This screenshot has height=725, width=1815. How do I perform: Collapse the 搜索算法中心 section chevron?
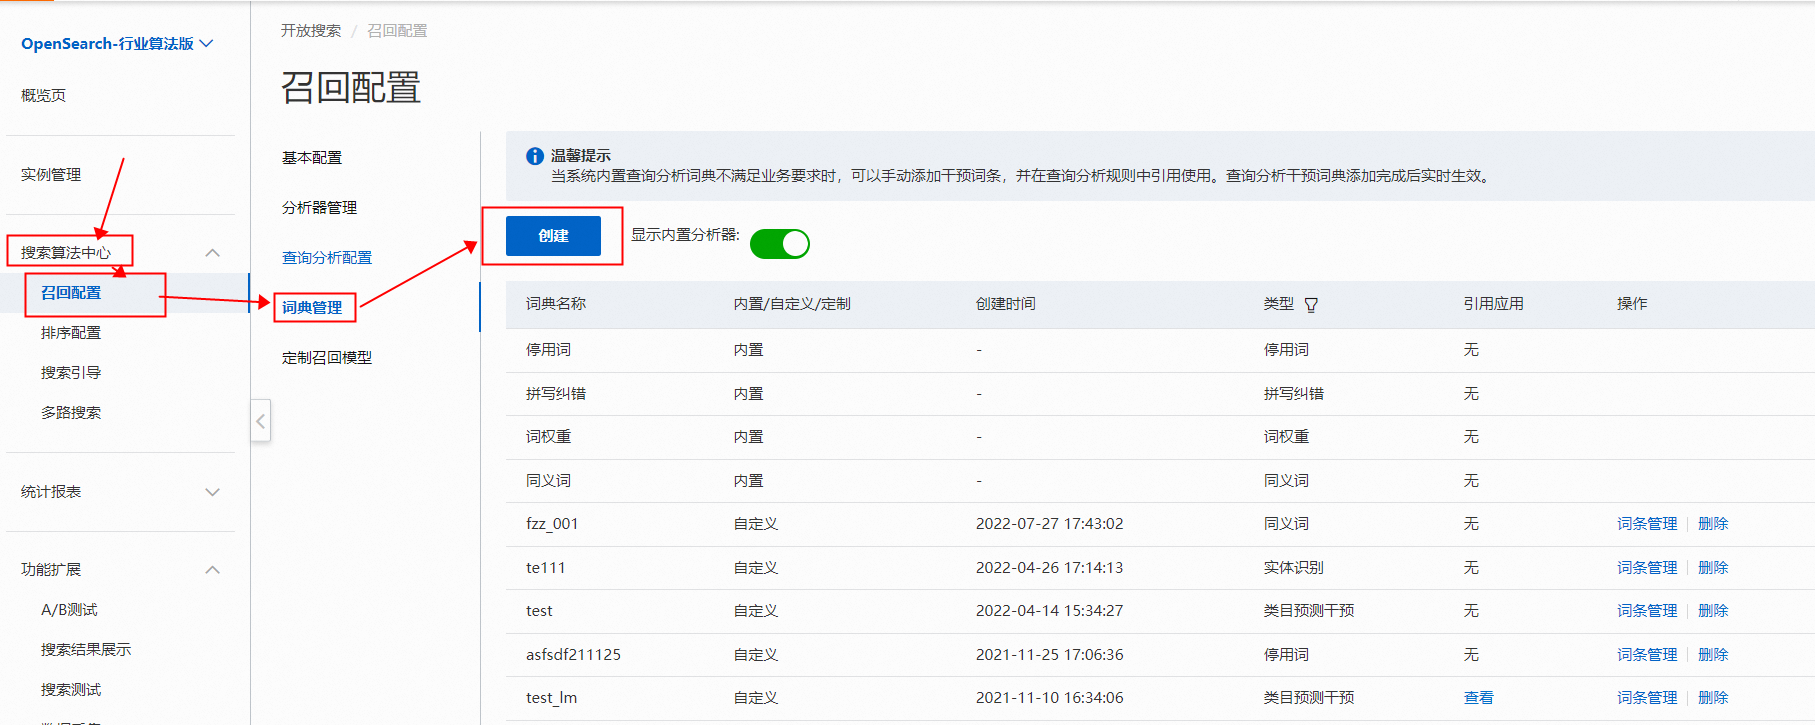(212, 253)
